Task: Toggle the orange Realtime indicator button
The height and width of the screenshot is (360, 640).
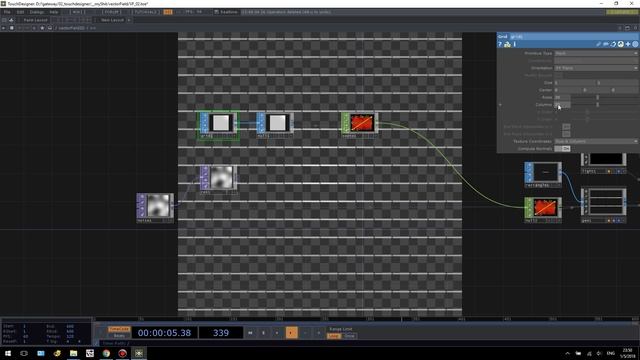Action: (168, 12)
